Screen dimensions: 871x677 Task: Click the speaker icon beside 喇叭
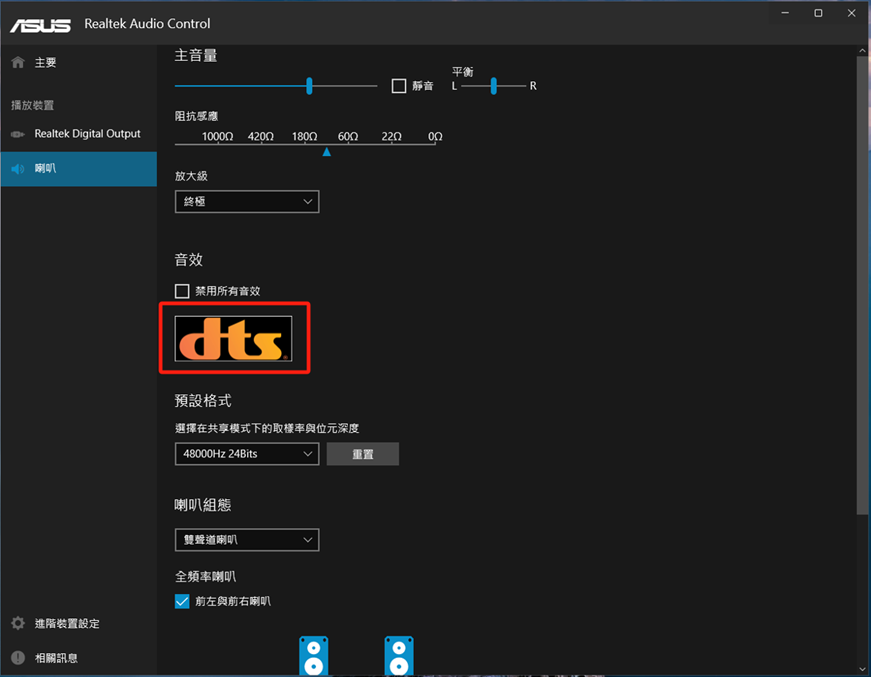18,169
